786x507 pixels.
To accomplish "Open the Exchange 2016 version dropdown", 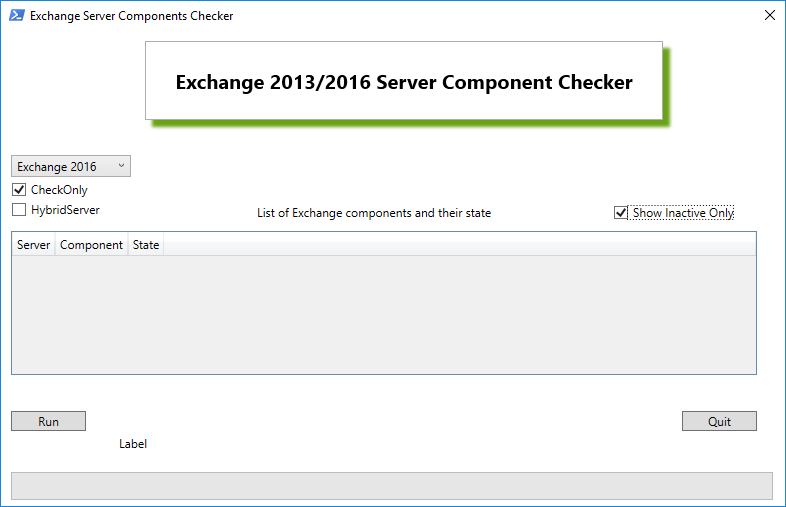I will click(71, 166).
